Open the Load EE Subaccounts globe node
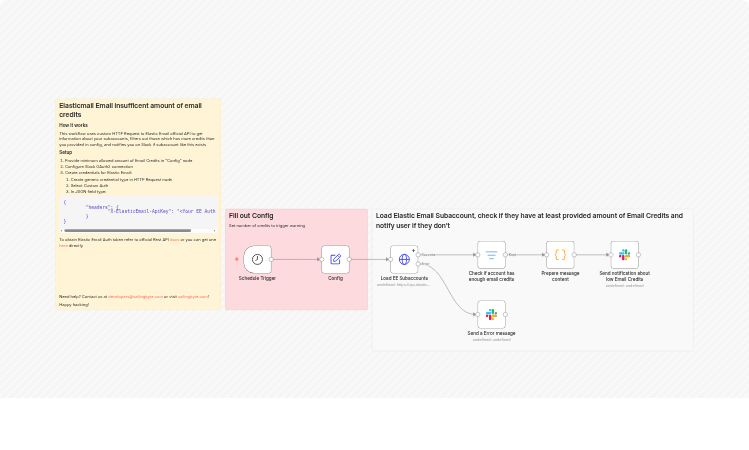The width and height of the screenshot is (749, 450). coord(404,259)
